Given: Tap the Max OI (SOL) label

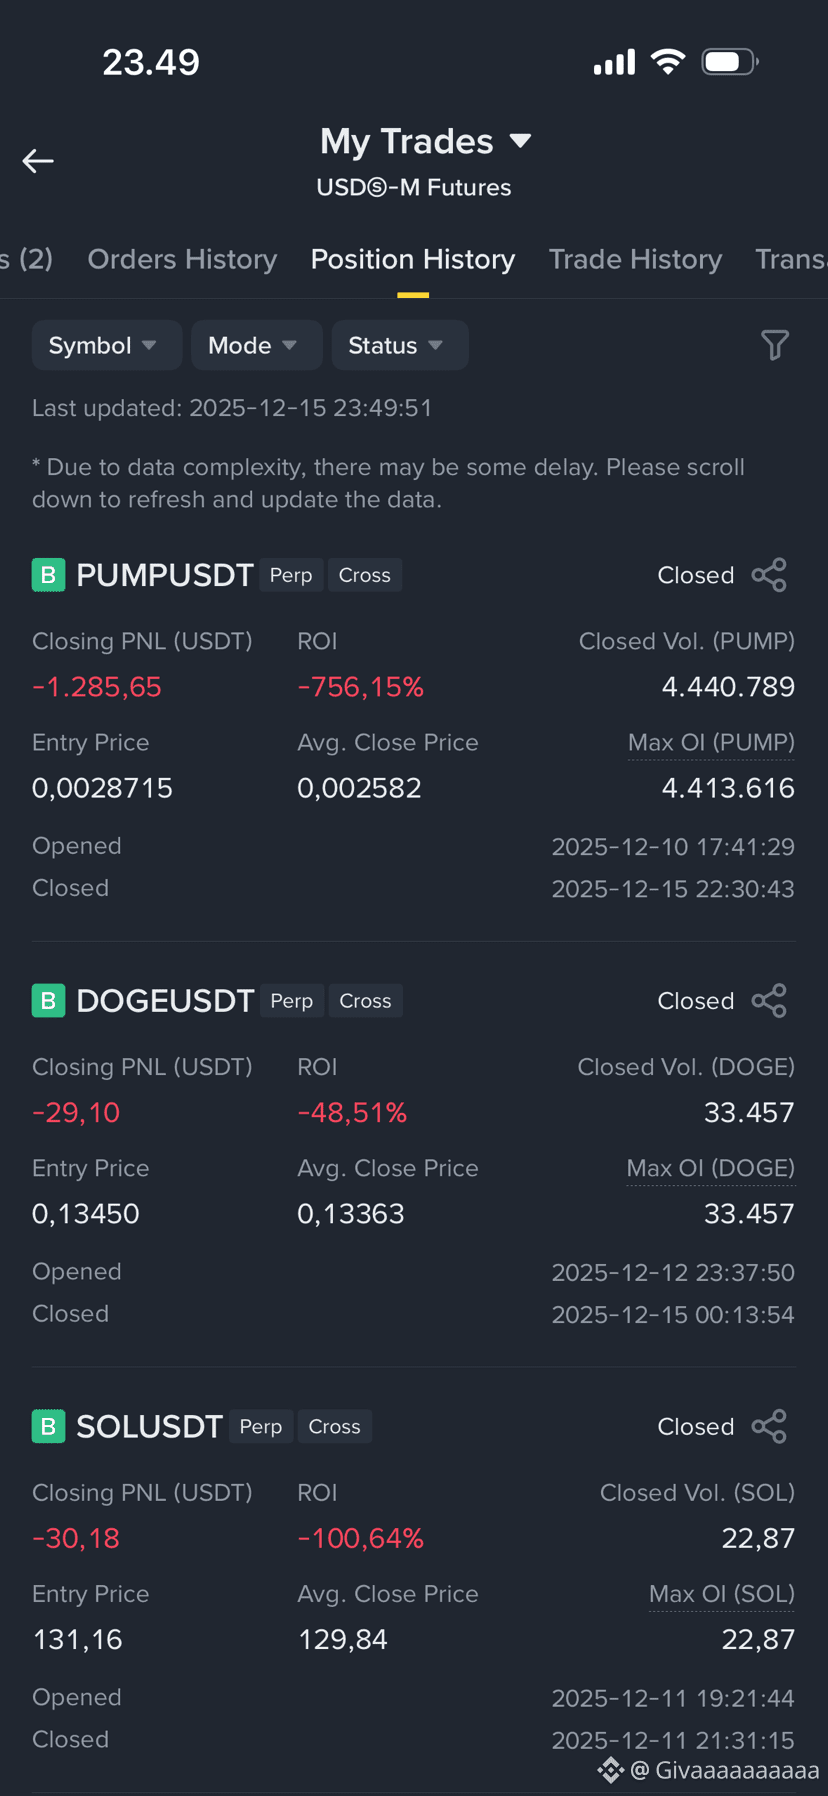Looking at the screenshot, I should coord(722,1594).
